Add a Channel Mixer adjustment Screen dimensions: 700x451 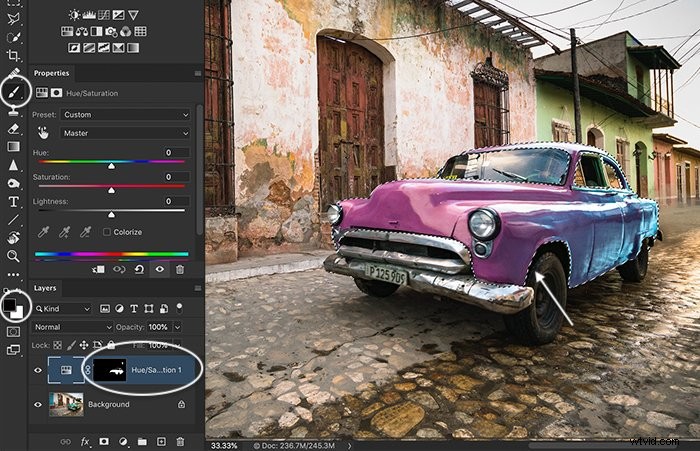(126, 31)
